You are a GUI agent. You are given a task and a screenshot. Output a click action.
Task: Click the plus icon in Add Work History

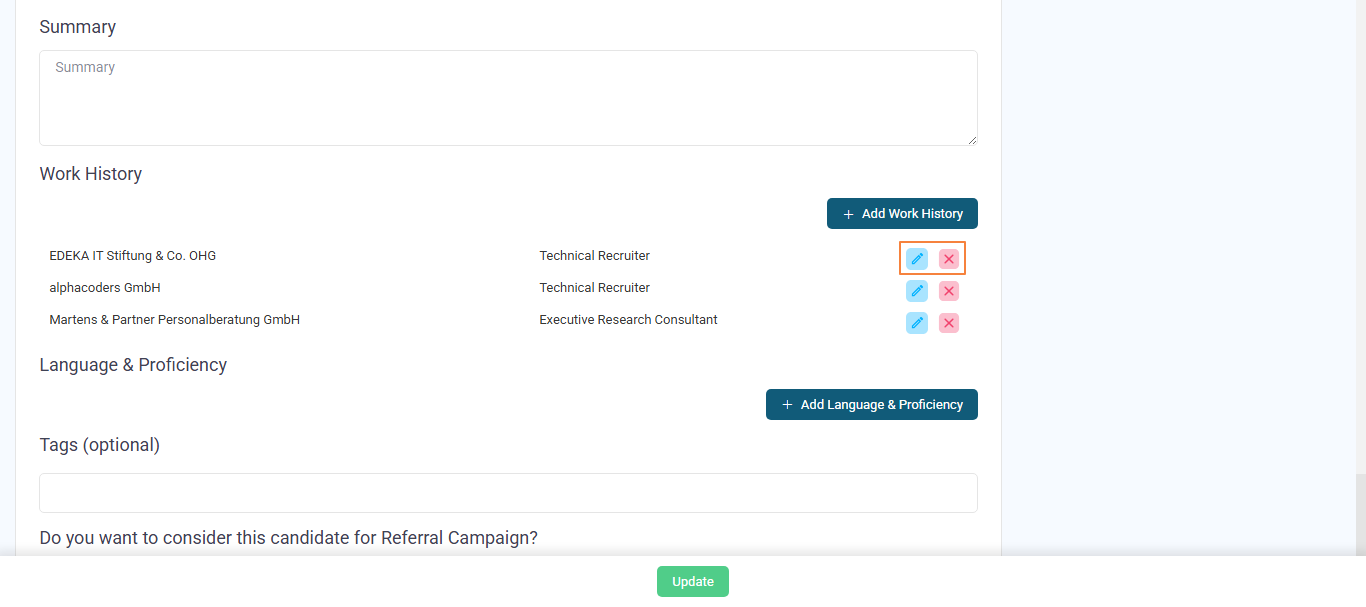click(x=848, y=214)
